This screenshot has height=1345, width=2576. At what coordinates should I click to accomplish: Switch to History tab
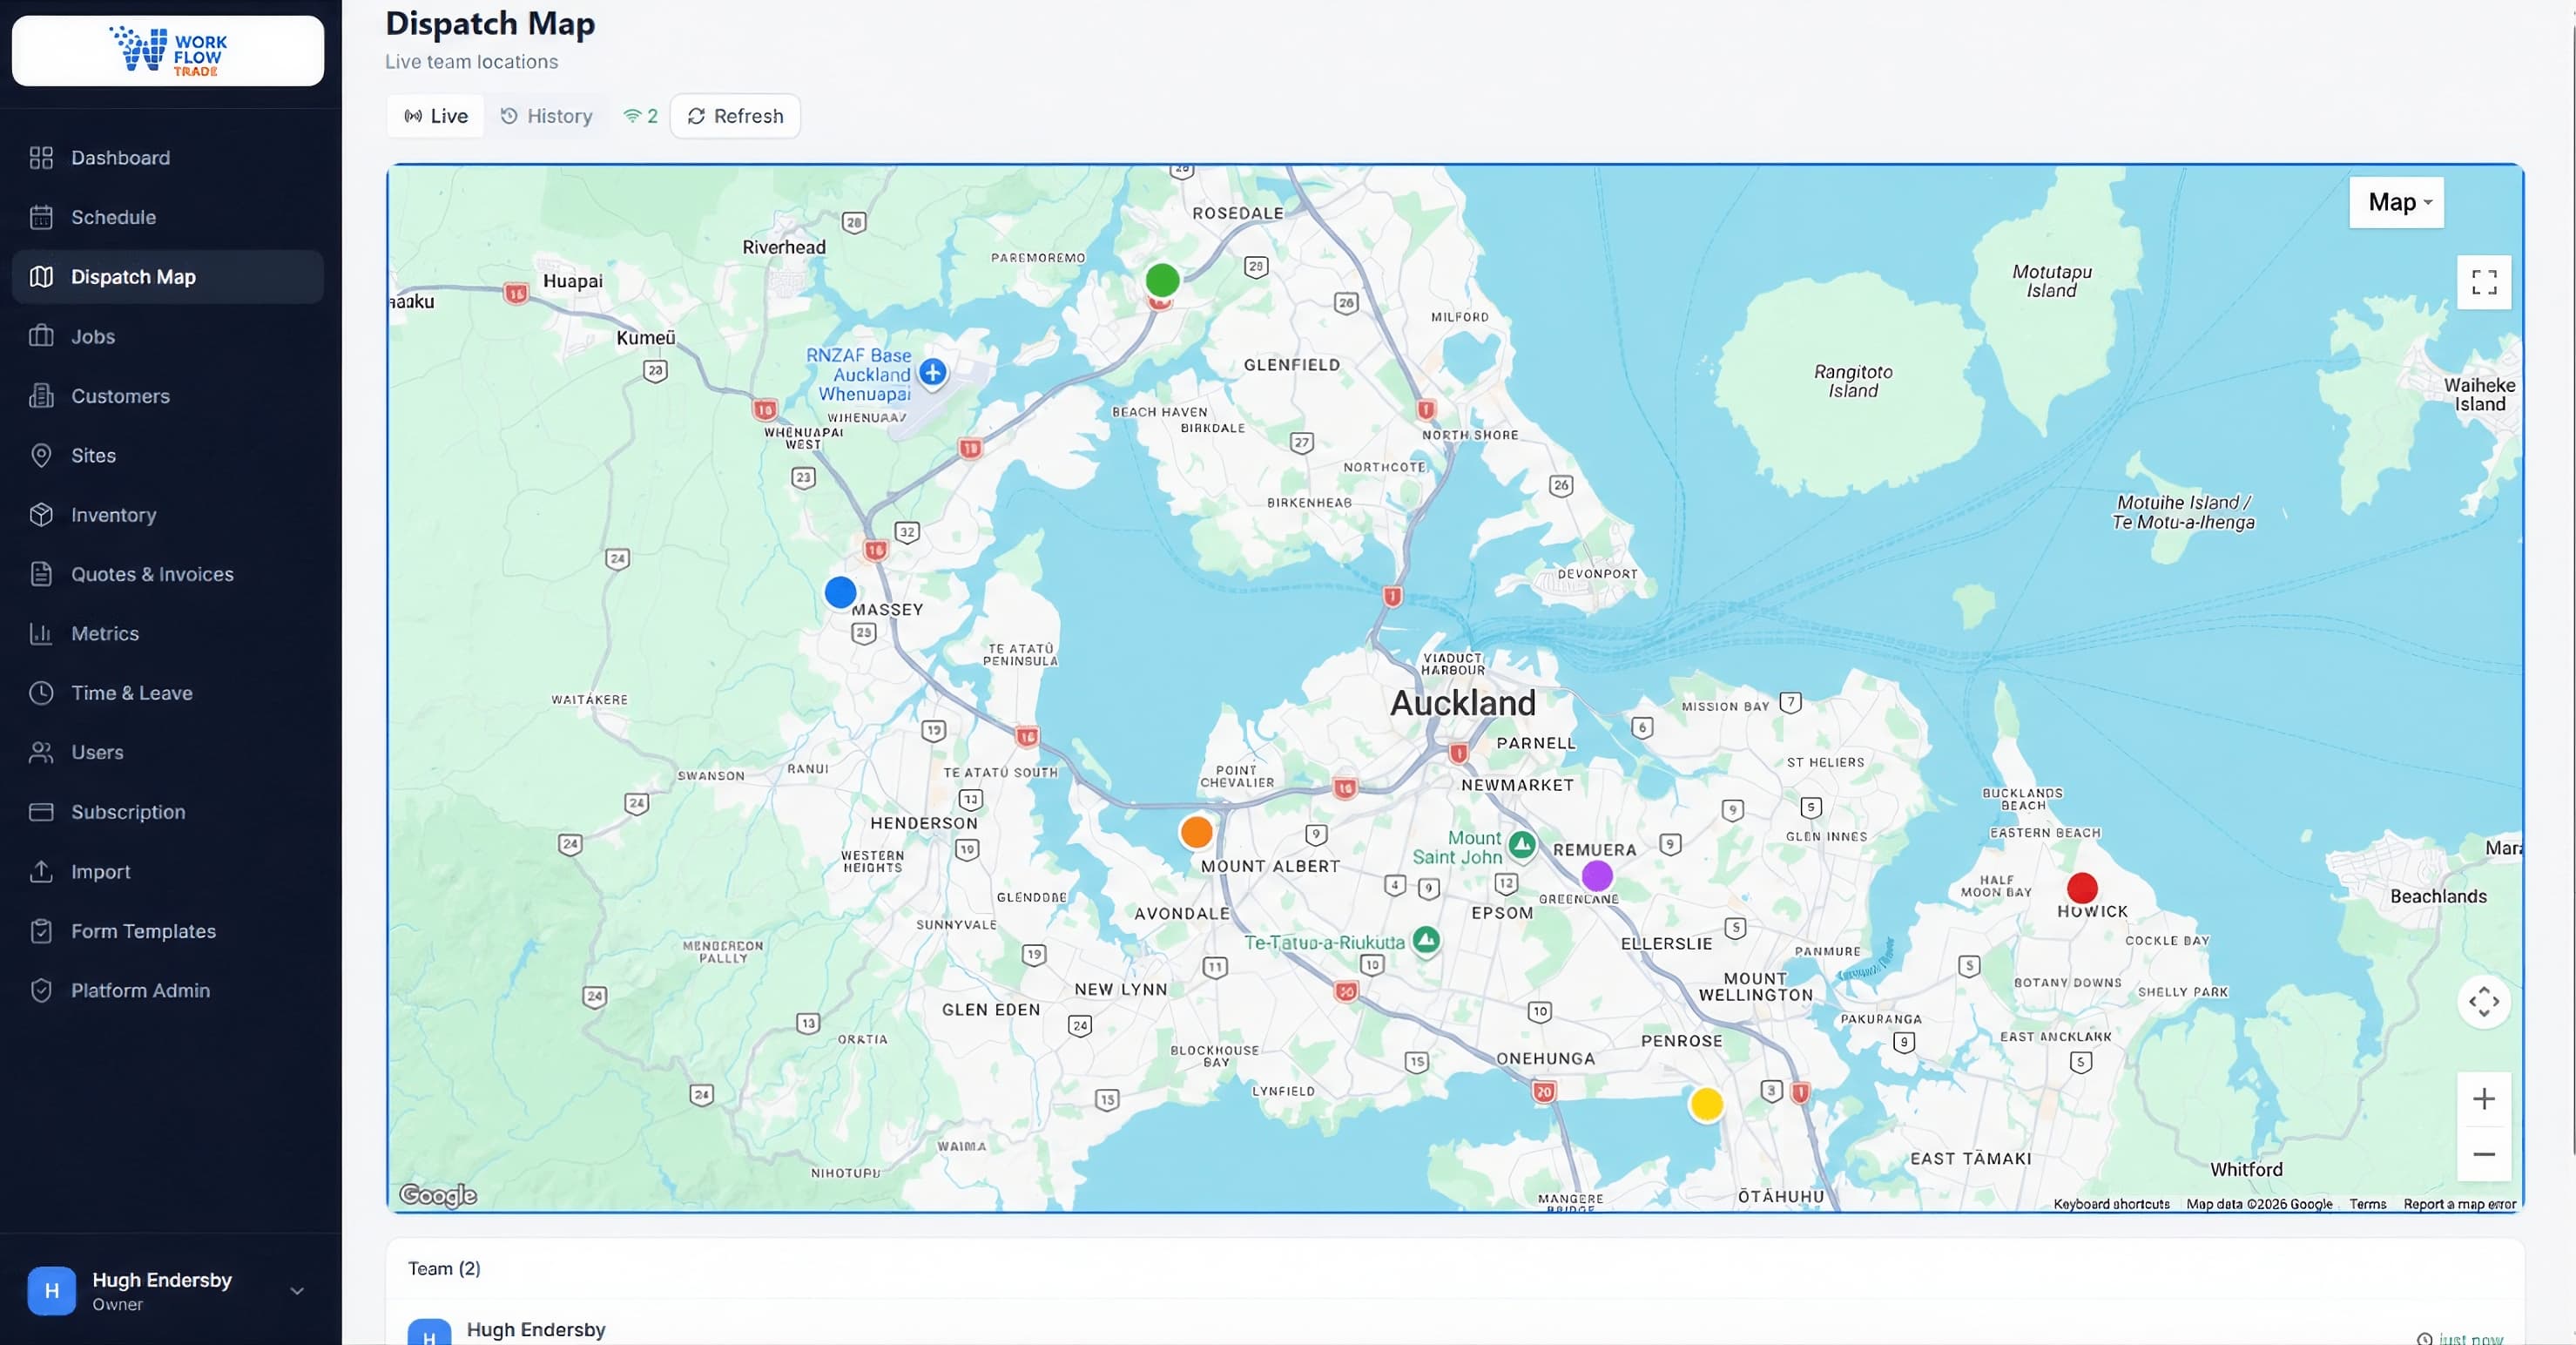546,116
